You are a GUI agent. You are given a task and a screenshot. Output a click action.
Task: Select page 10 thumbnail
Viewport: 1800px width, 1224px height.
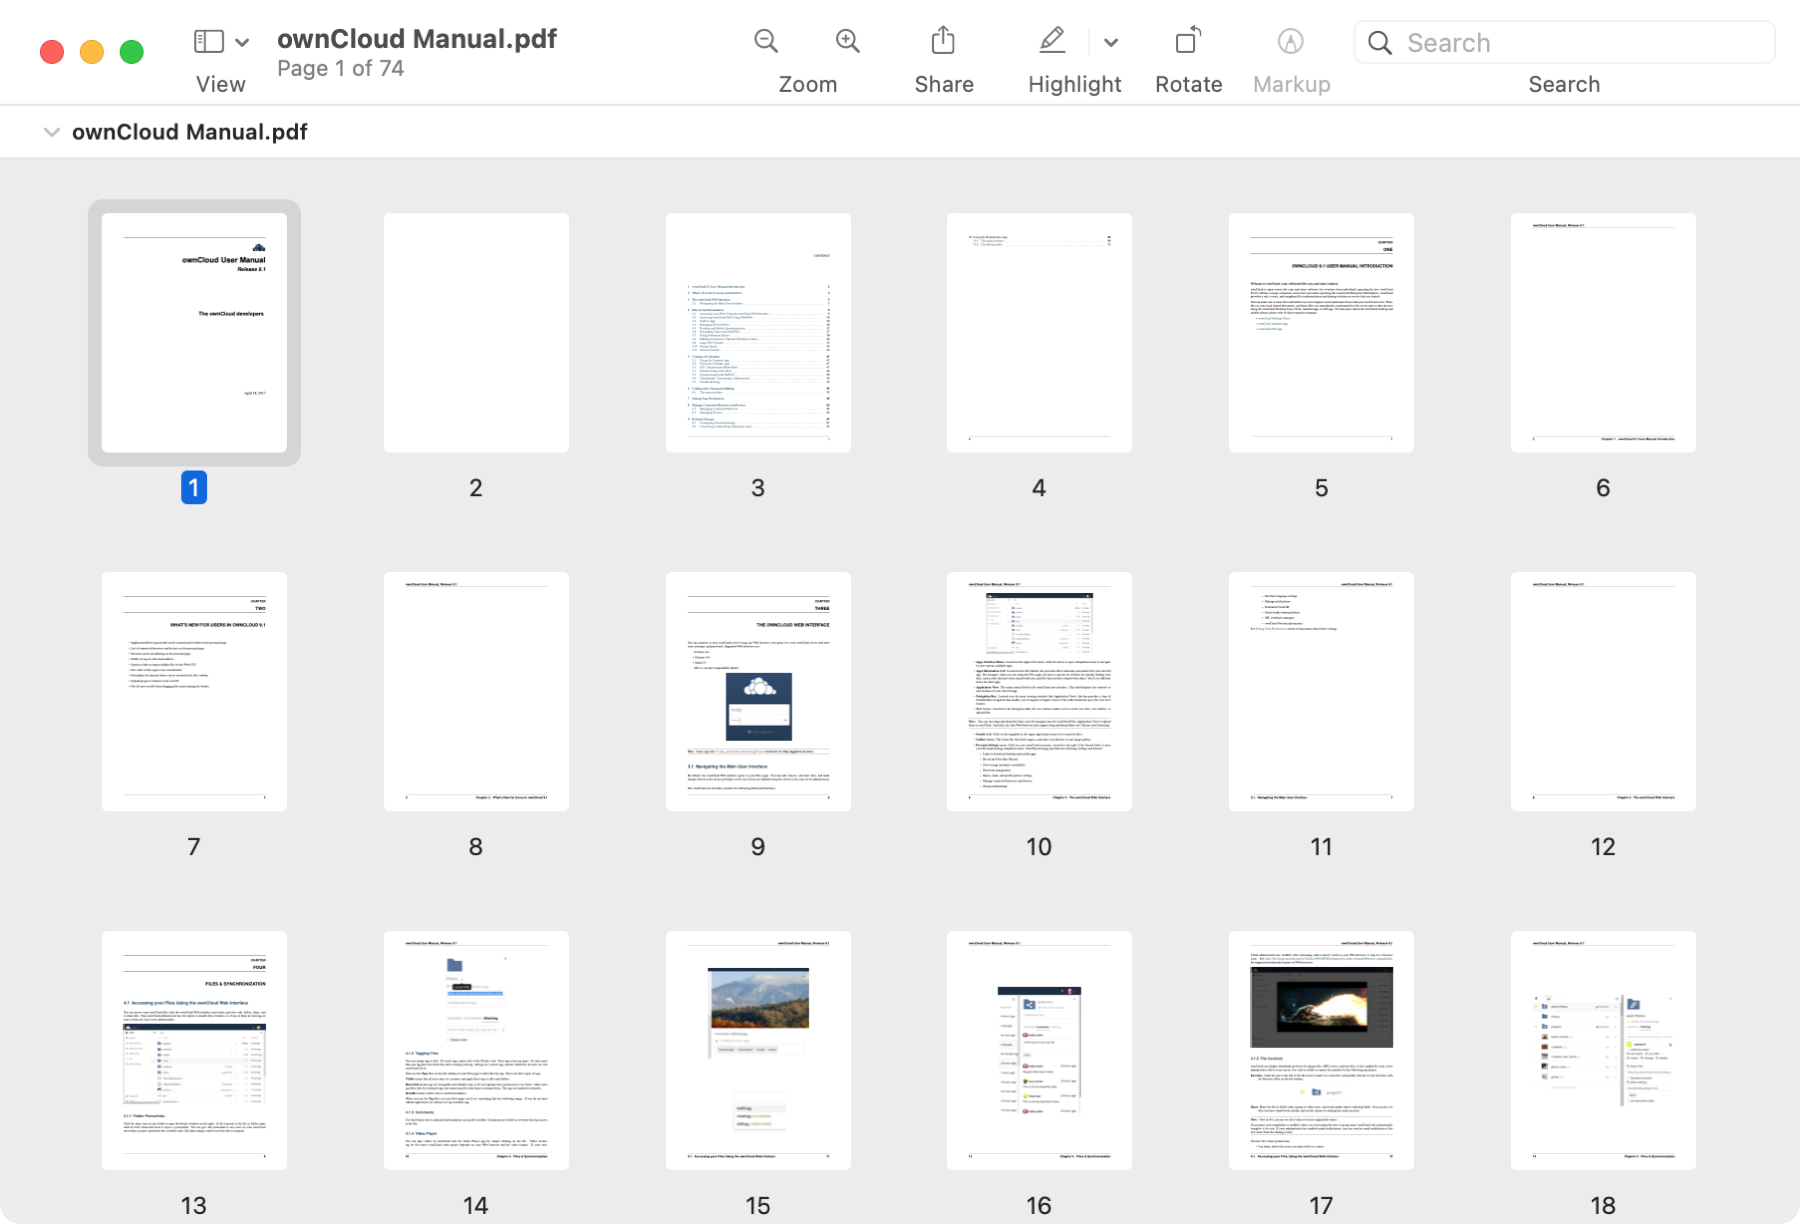(1039, 692)
